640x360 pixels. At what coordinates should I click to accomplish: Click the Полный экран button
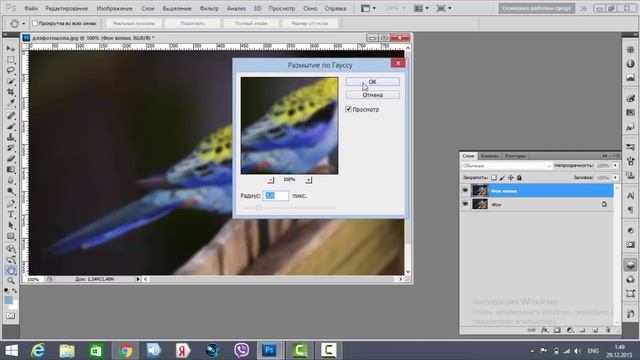(251, 23)
